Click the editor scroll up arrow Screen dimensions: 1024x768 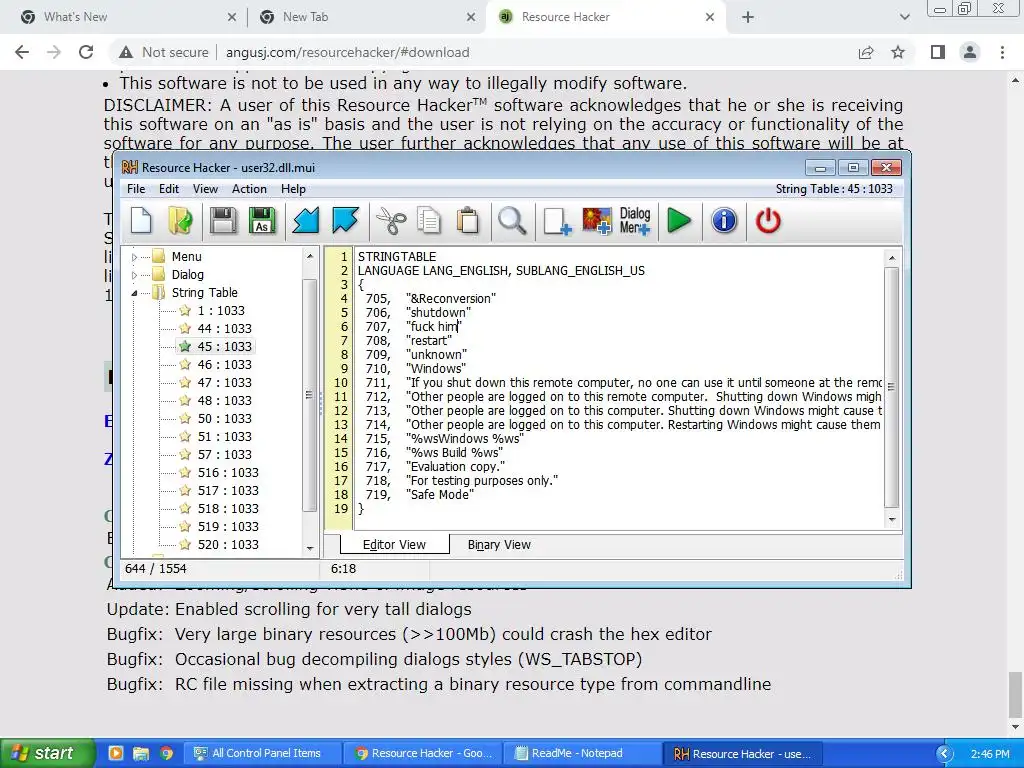point(891,258)
